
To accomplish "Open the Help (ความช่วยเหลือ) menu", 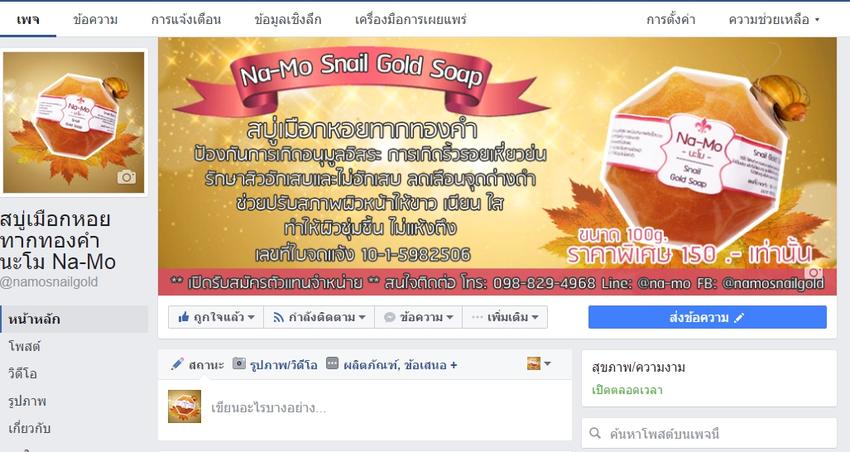I will point(774,20).
